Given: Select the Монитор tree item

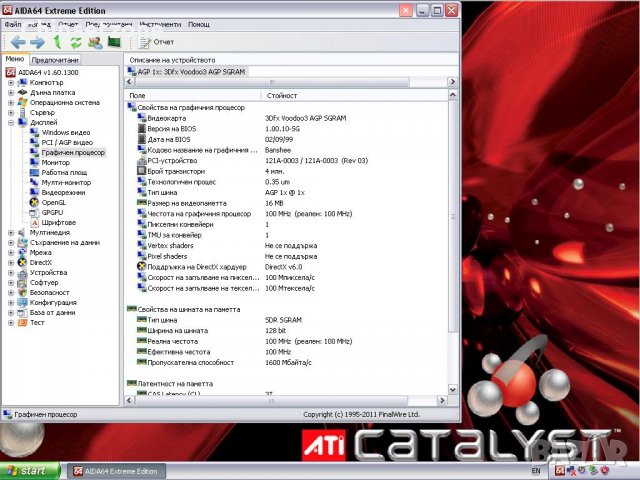Looking at the screenshot, I should click(56, 162).
